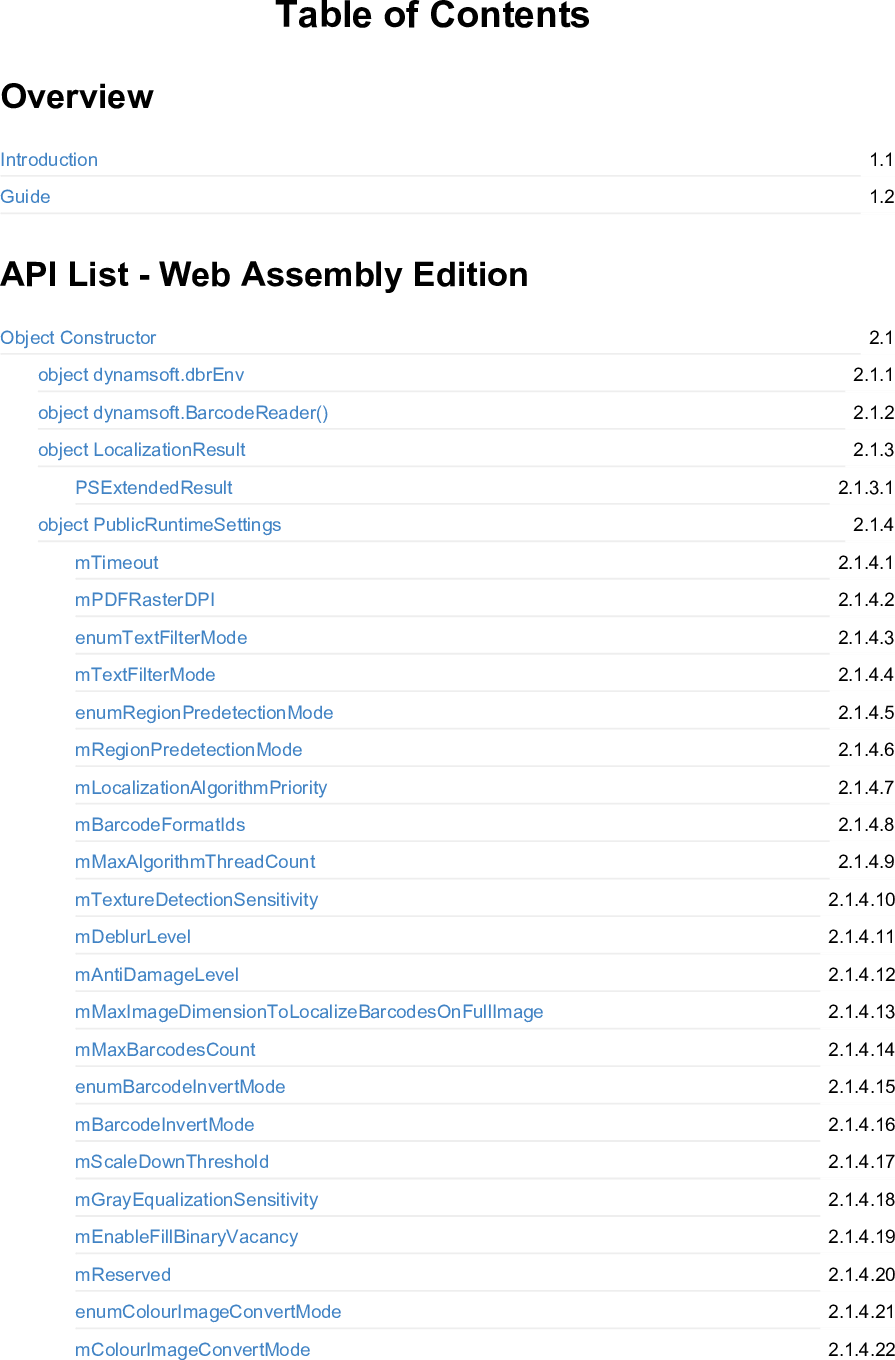
Task: Open the Guide section link
Action: 25,197
